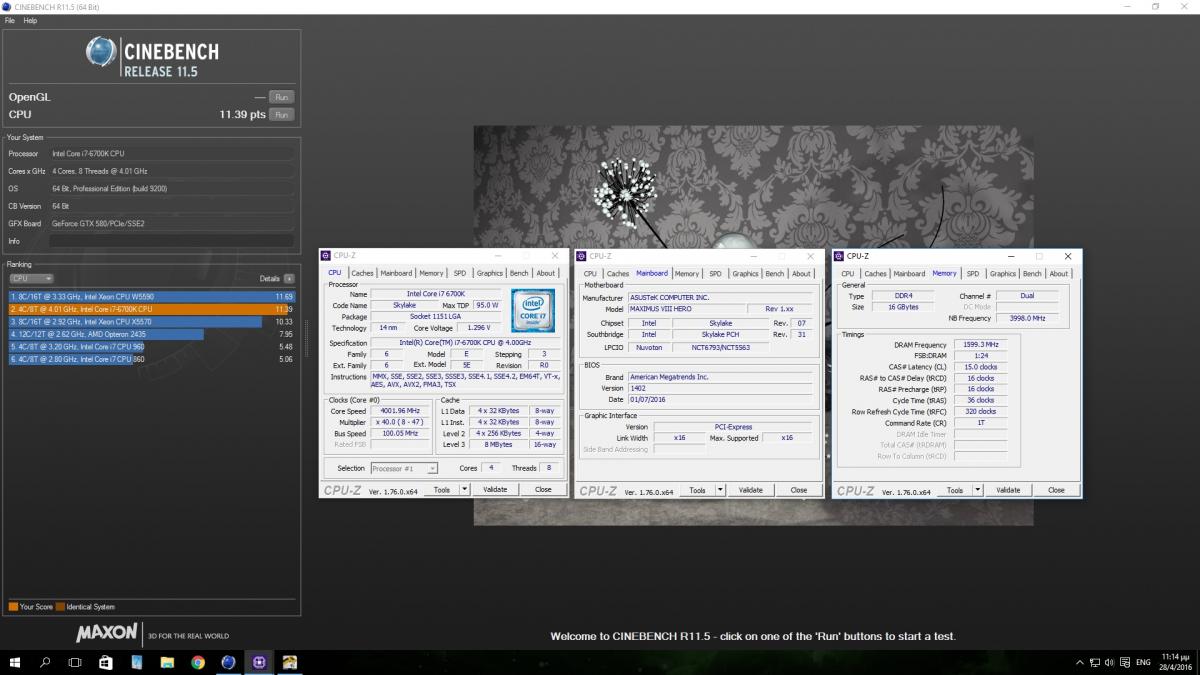Viewport: 1200px width, 675px height.
Task: Expand Tools arrow in CPU-Z Mainboard window
Action: point(721,490)
